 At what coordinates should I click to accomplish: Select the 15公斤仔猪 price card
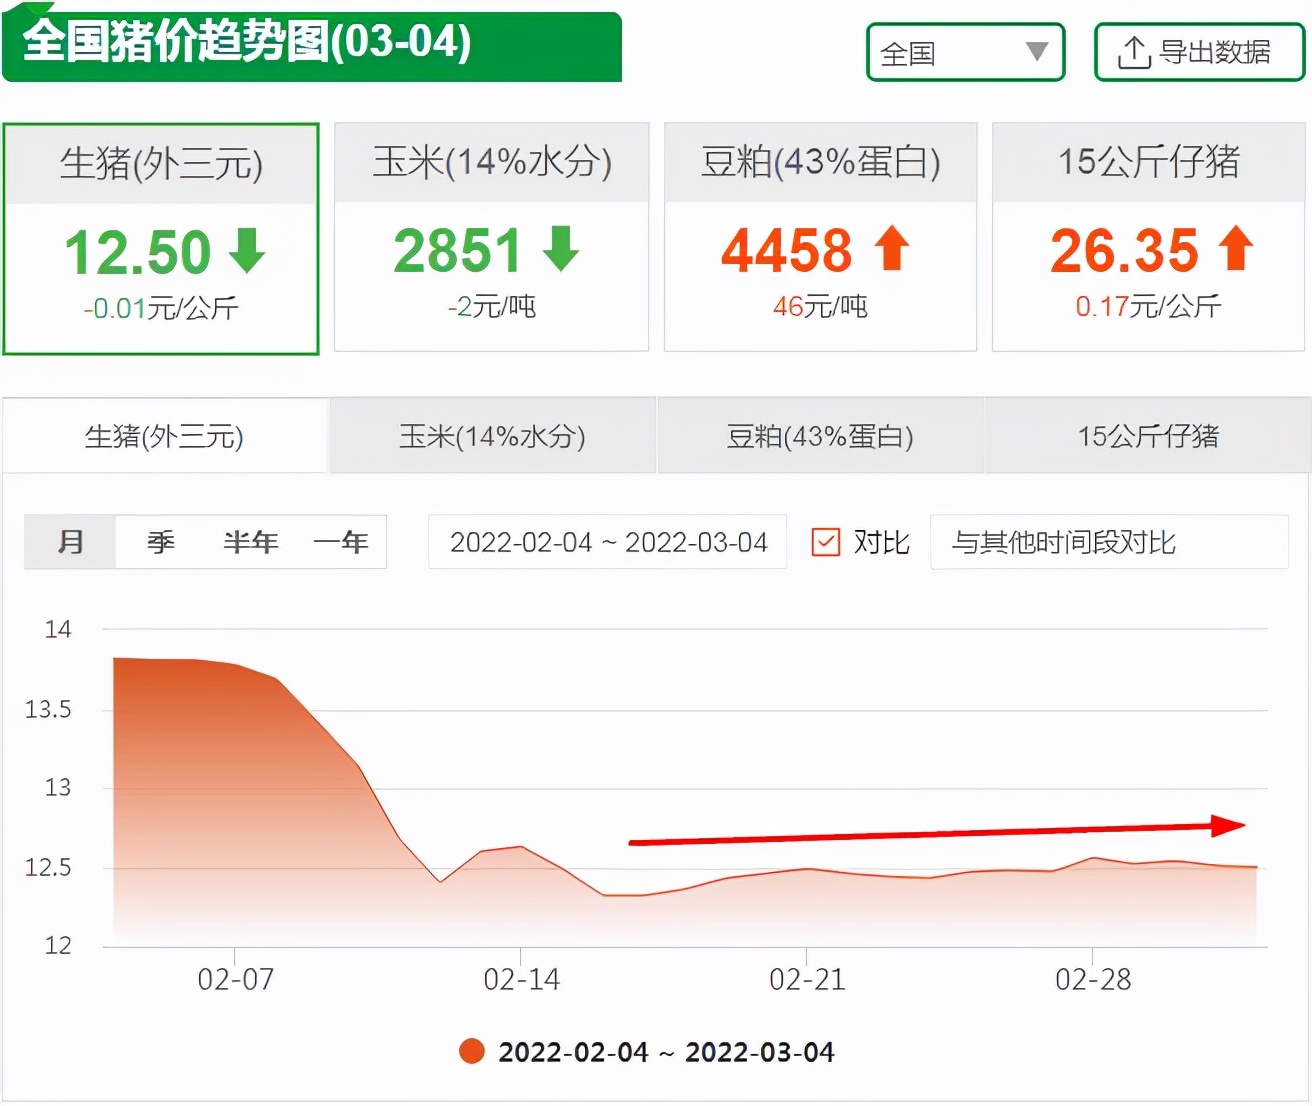click(1148, 237)
